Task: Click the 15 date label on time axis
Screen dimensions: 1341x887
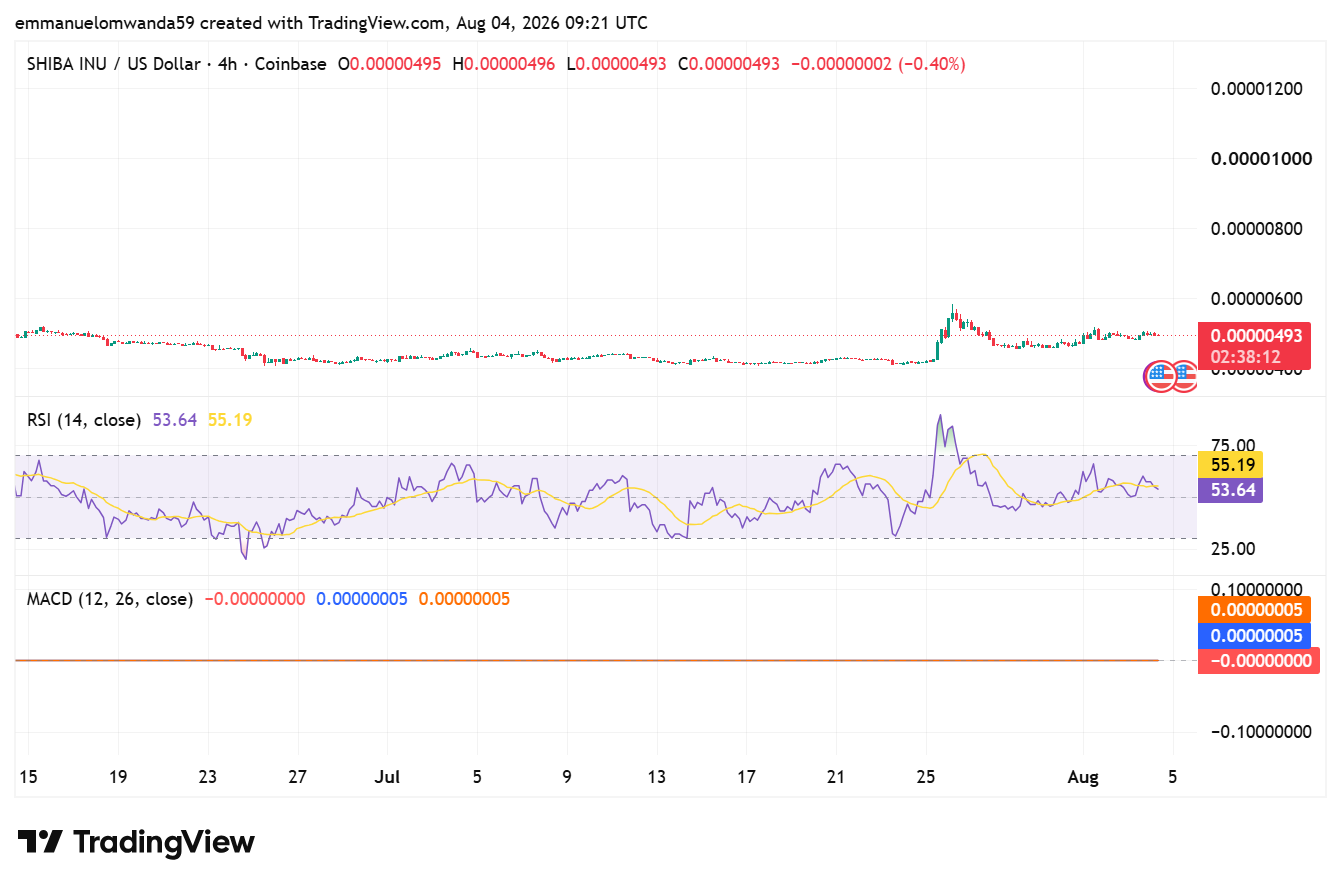Action: click(27, 777)
